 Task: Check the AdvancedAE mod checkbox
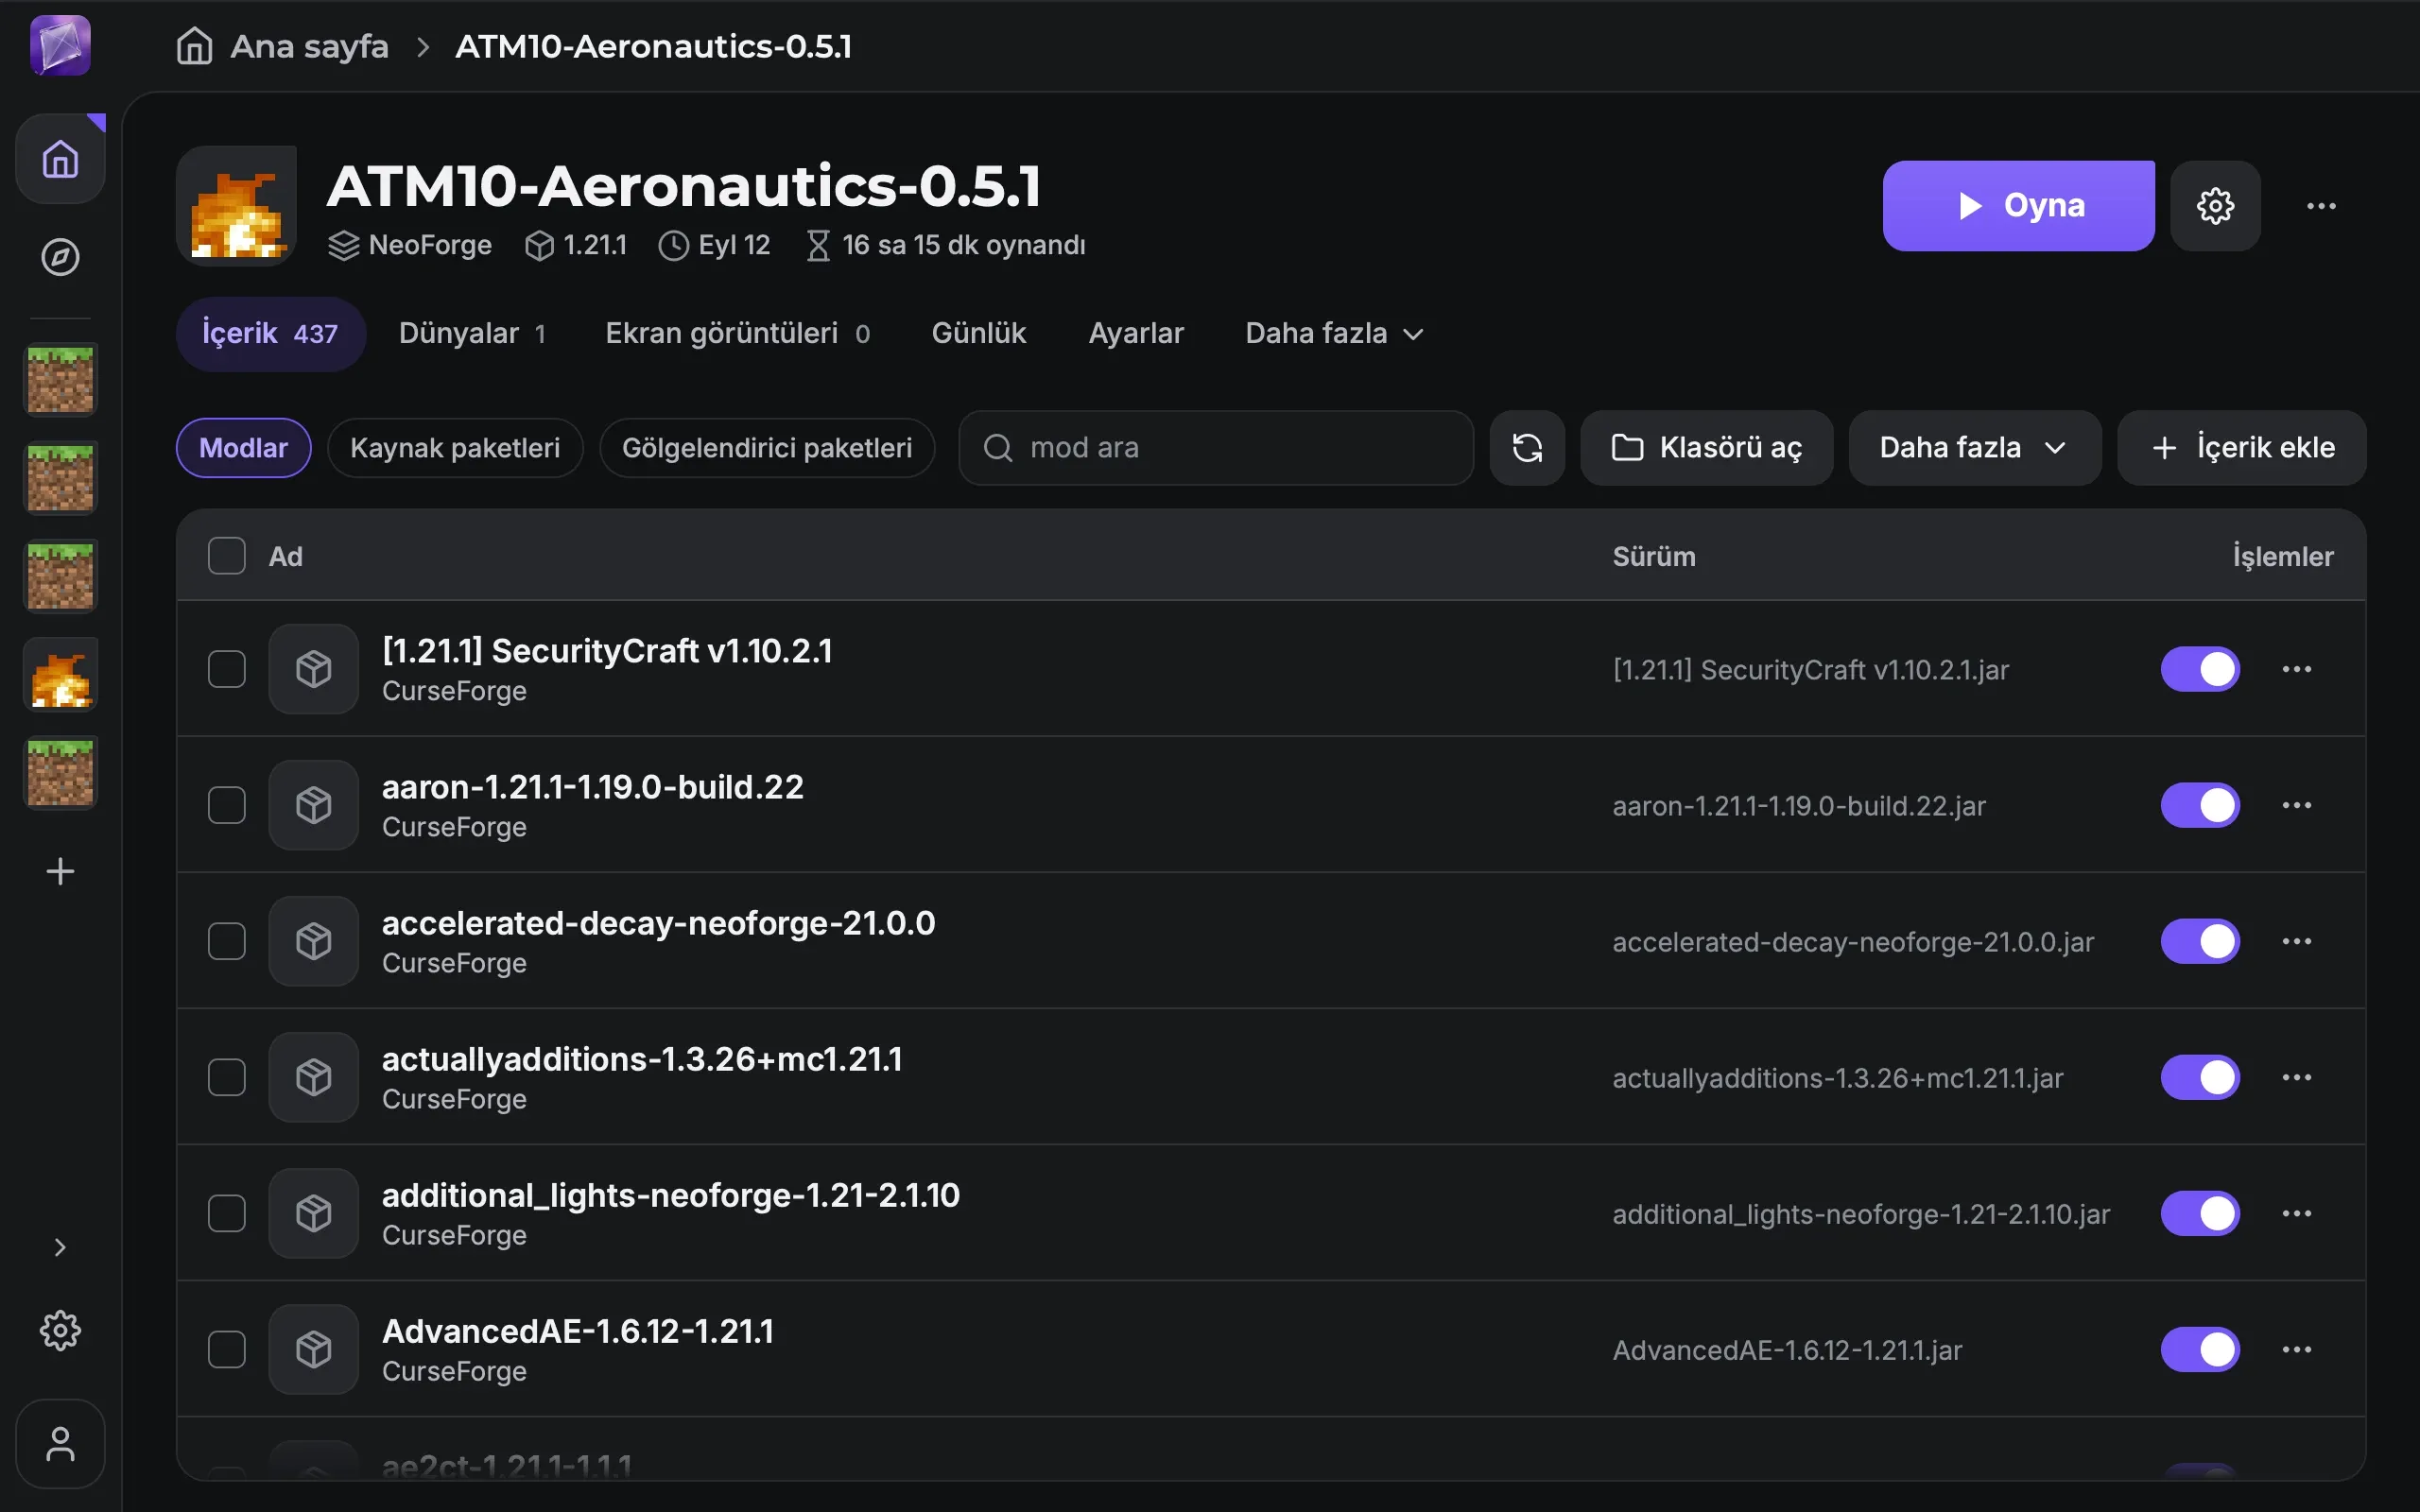coord(227,1349)
